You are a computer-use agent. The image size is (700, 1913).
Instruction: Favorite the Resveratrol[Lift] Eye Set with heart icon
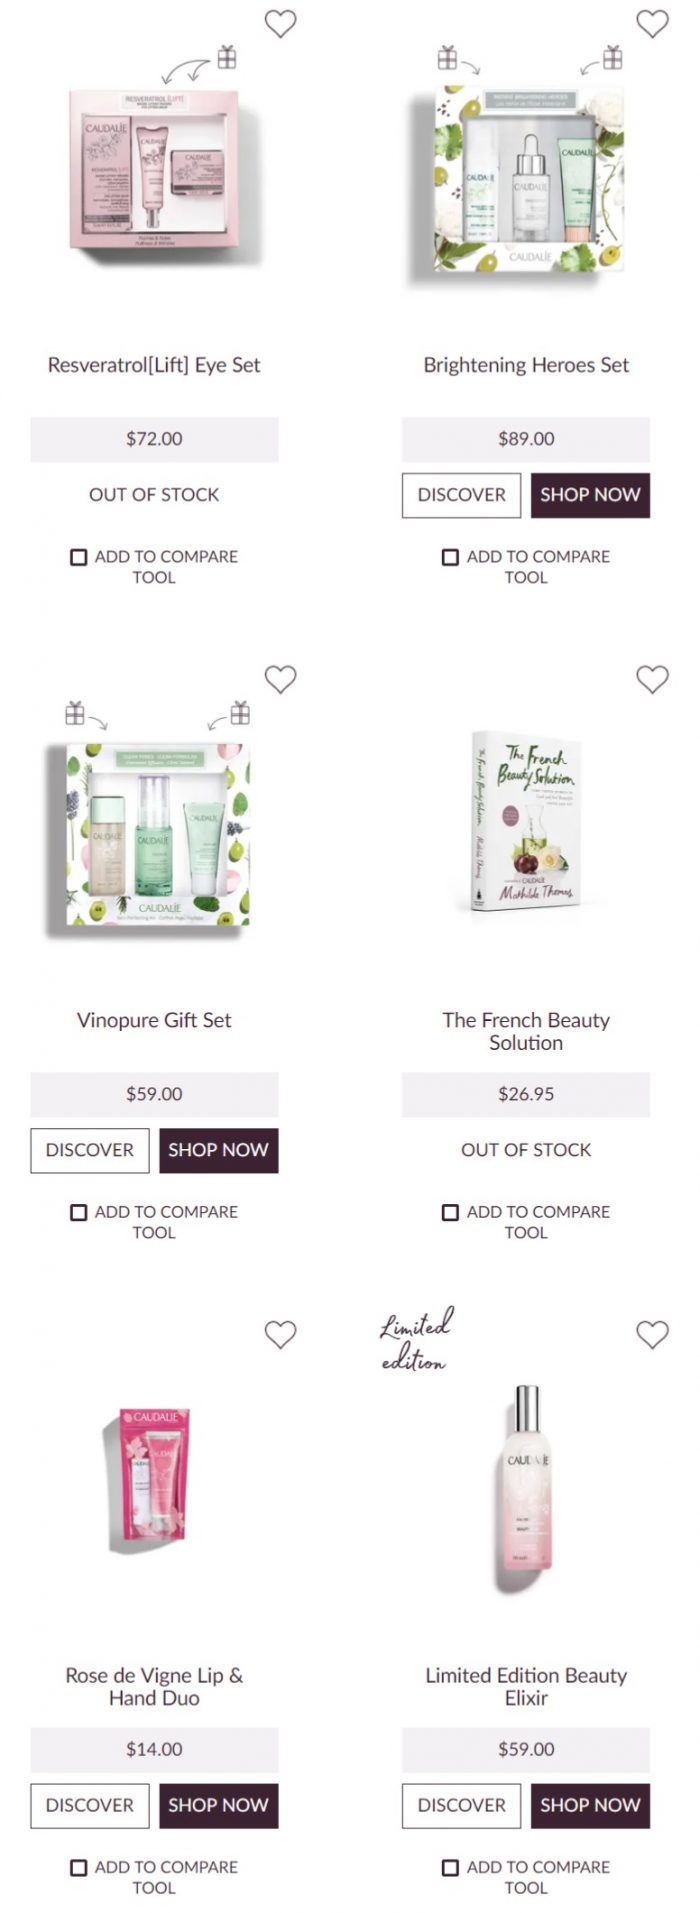[x=280, y=23]
